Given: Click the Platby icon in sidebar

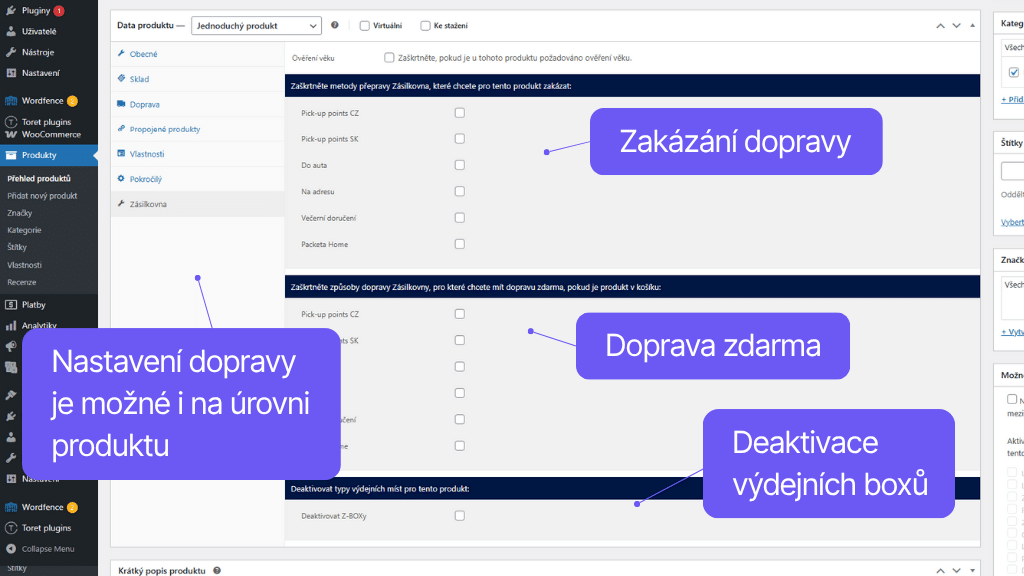Looking at the screenshot, I should (x=11, y=305).
